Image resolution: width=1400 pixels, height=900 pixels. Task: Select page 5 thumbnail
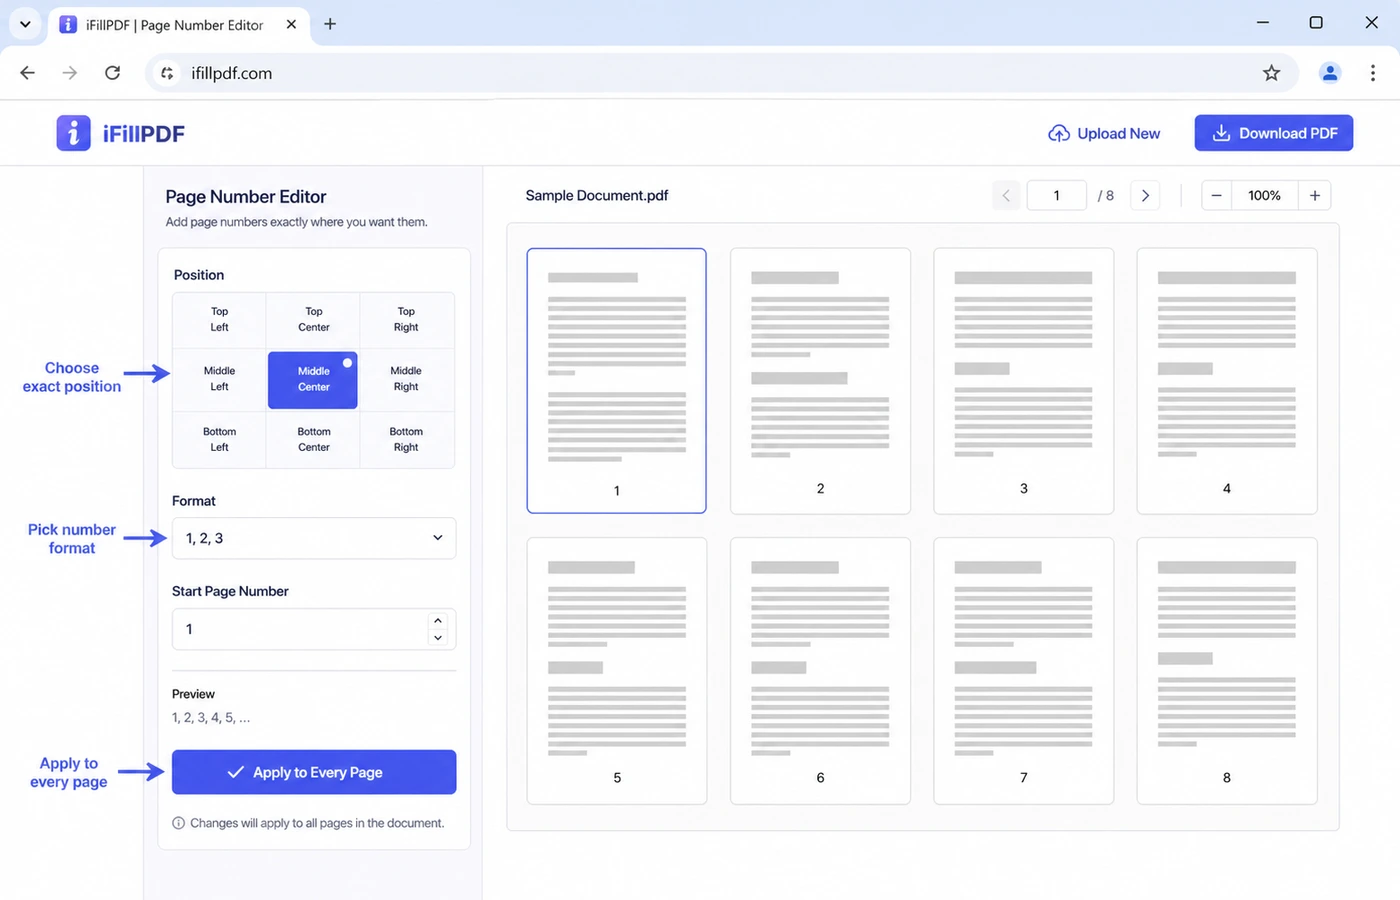coord(617,671)
